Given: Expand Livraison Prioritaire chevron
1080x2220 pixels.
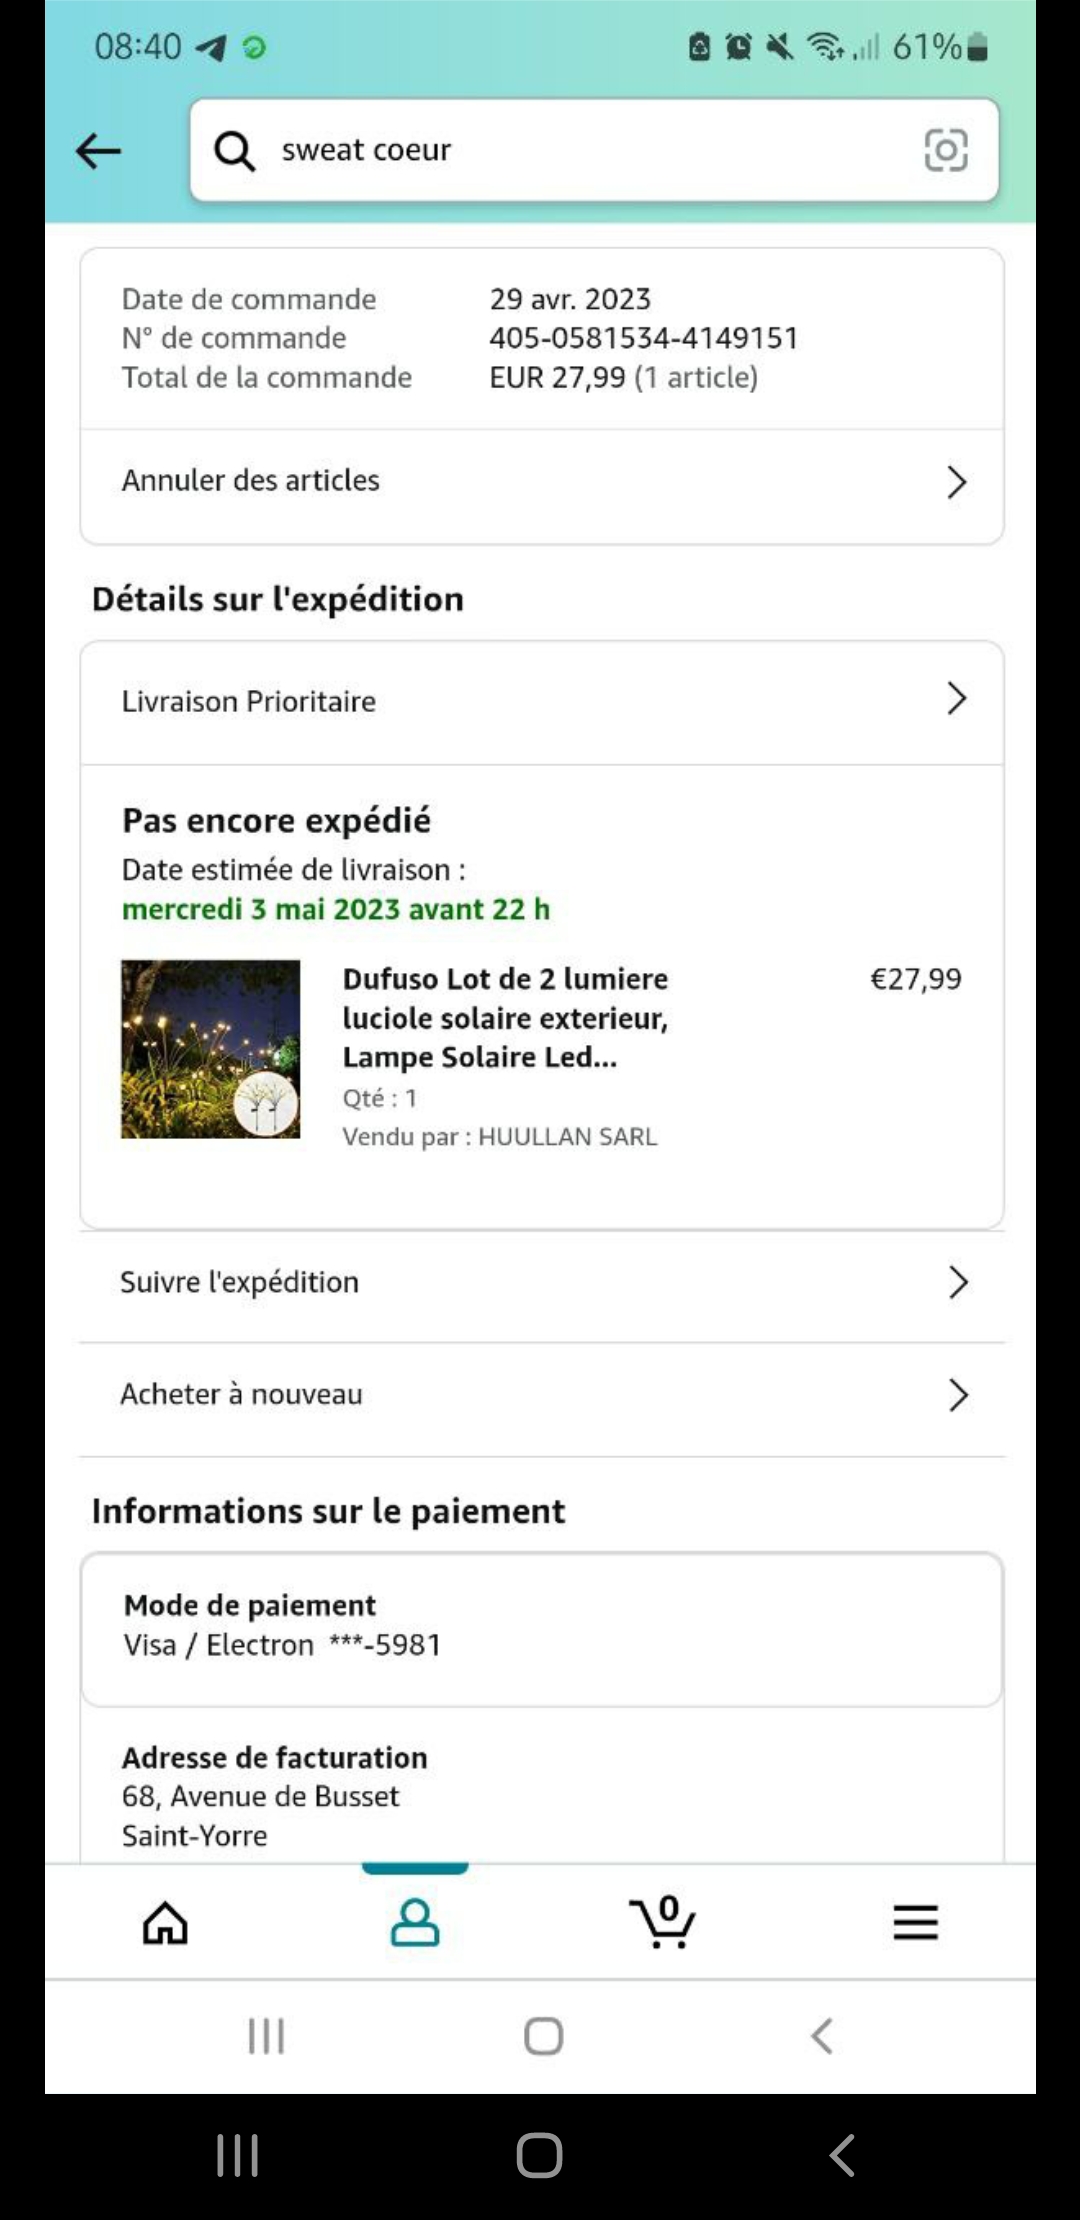Looking at the screenshot, I should pos(956,699).
